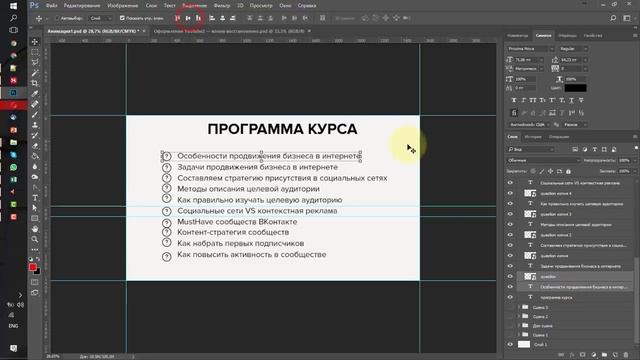Select the Crop tool
This screenshot has width=640, height=360.
pos(35,83)
